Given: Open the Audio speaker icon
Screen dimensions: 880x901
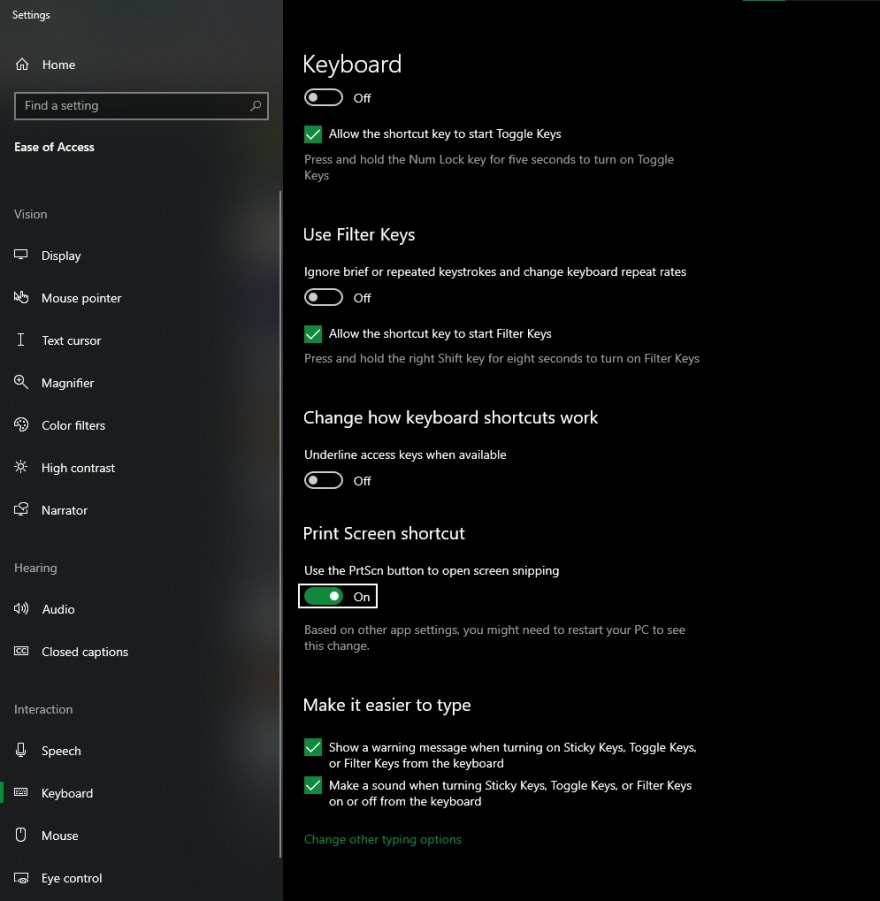Looking at the screenshot, I should pos(21,609).
